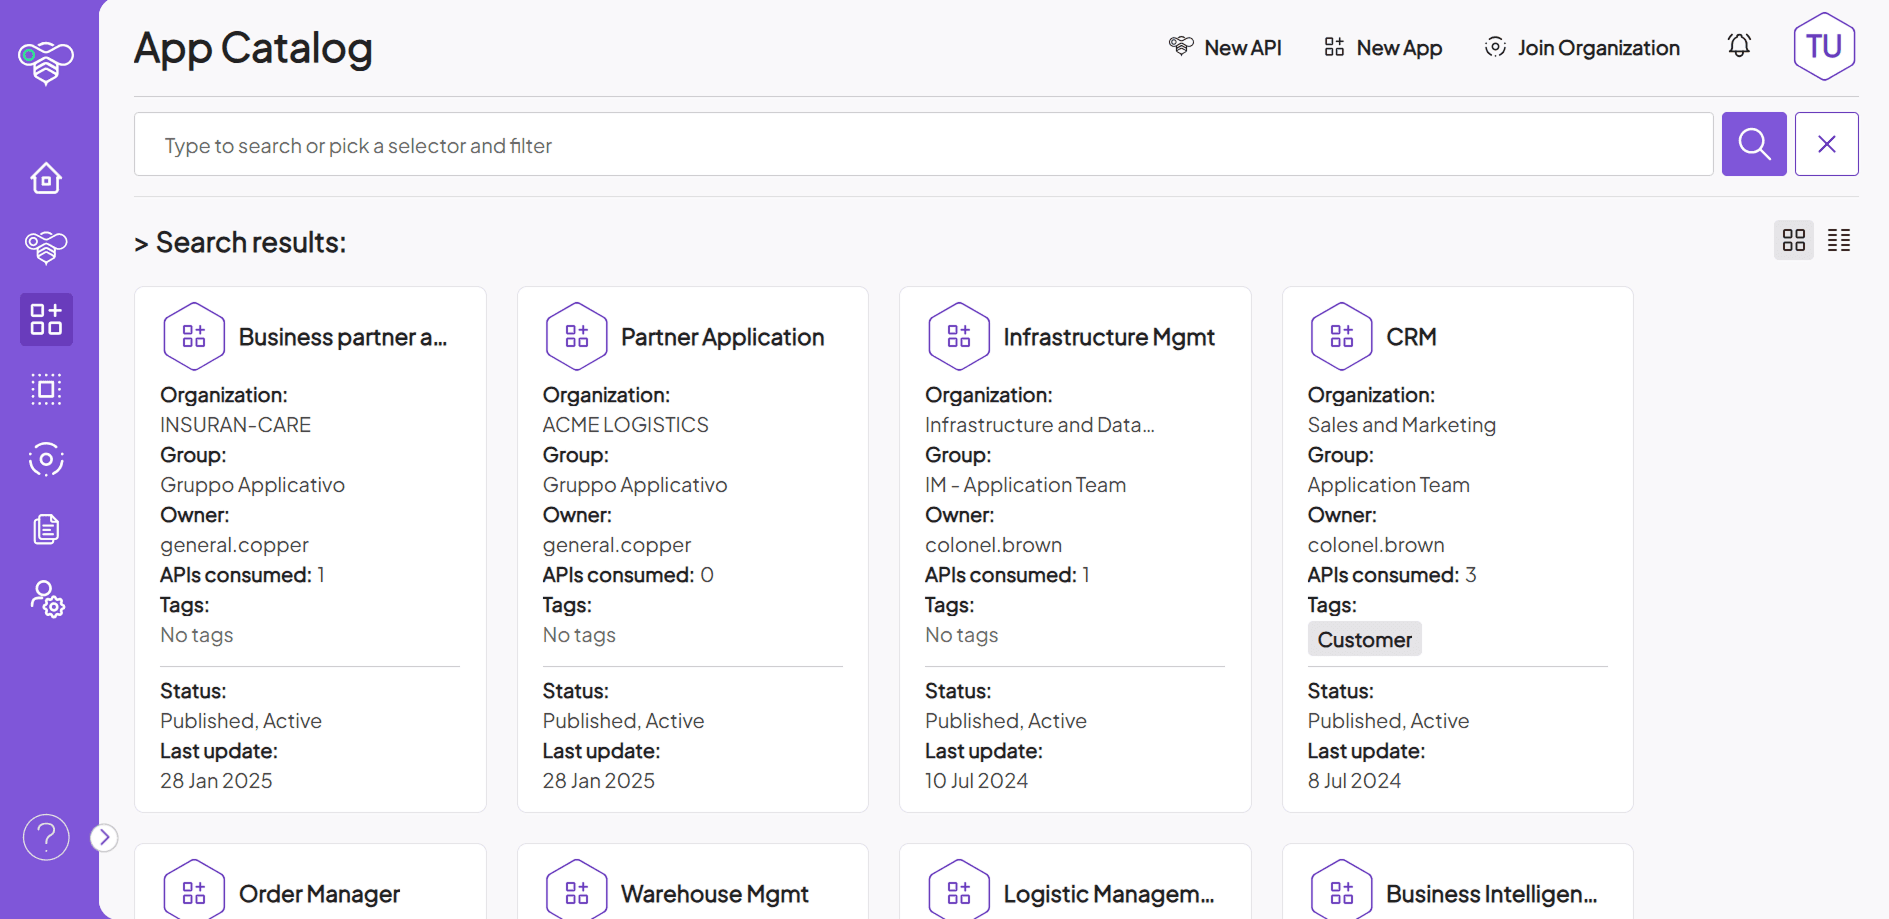Click the New App button
Viewport: 1889px width, 919px height.
pos(1382,47)
